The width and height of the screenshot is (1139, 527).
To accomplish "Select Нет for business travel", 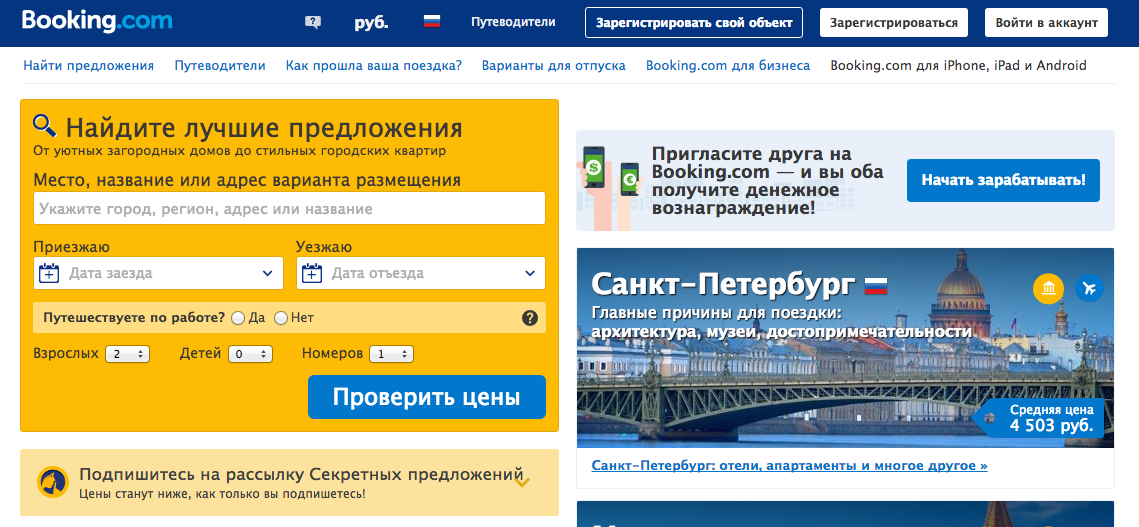I will tap(281, 318).
